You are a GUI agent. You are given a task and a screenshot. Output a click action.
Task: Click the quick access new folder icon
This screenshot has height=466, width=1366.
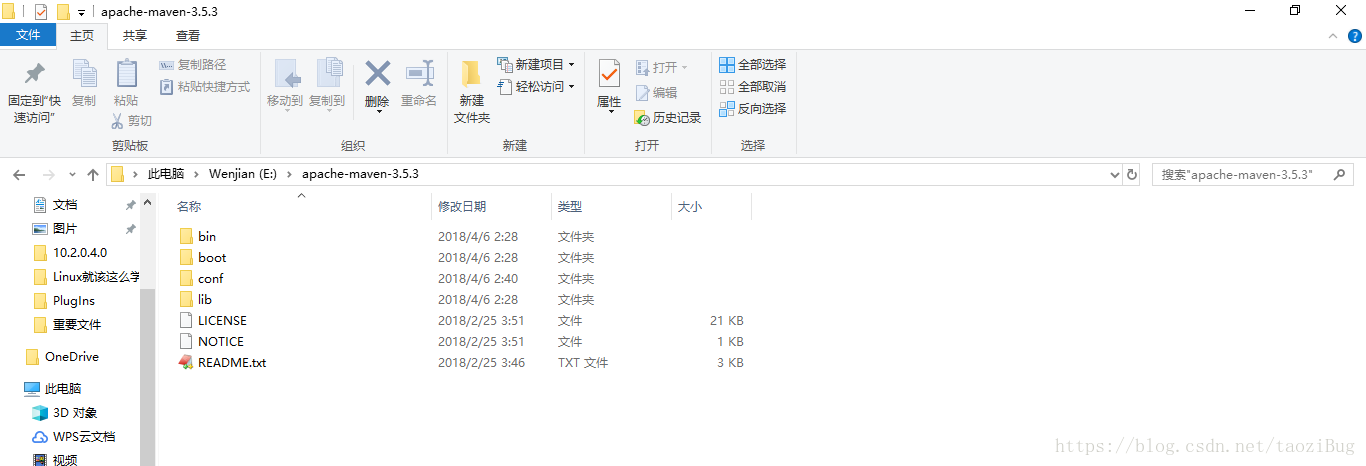click(x=63, y=12)
